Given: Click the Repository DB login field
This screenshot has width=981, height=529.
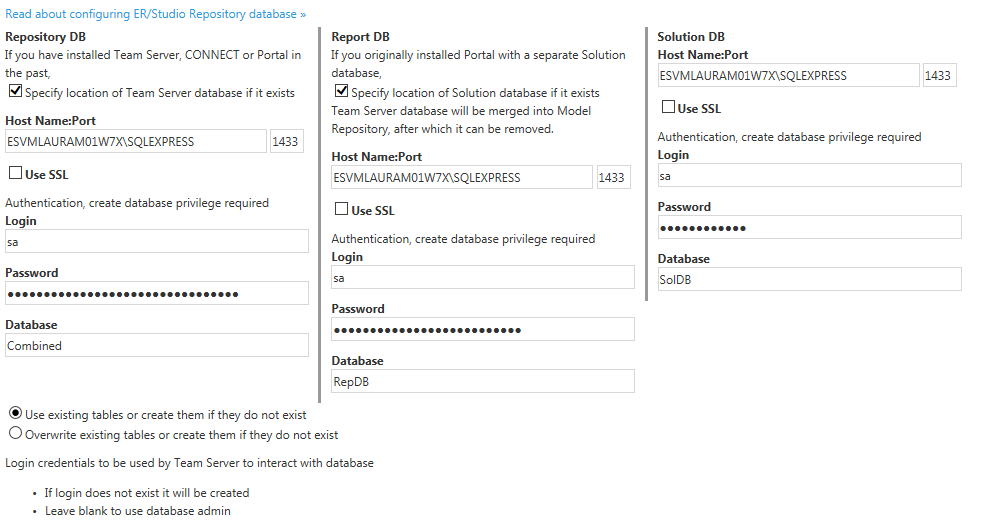Looking at the screenshot, I should click(157, 241).
